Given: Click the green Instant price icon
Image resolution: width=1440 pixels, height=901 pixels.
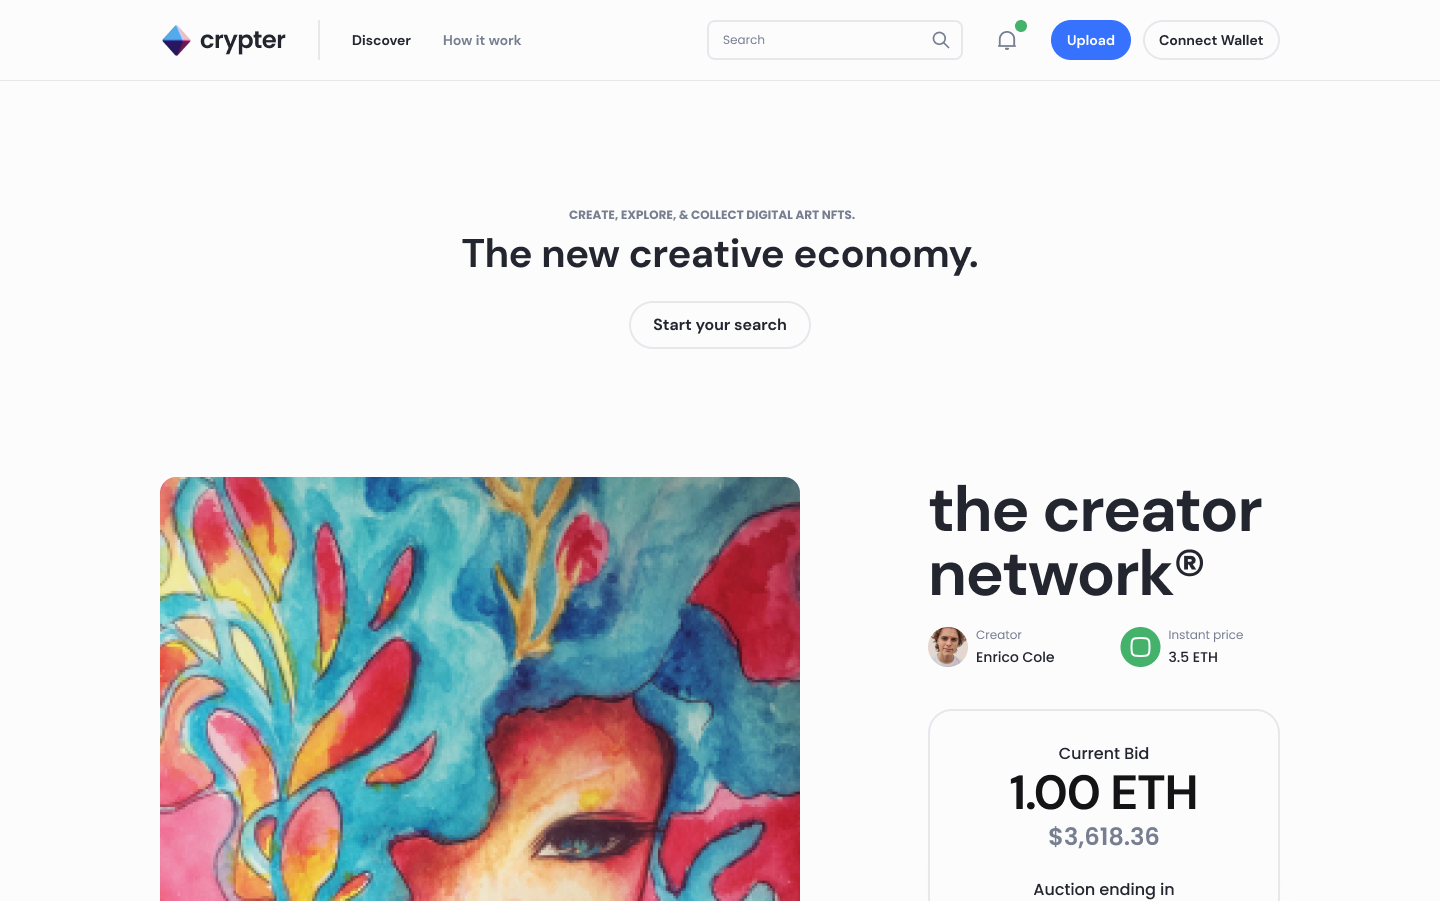Looking at the screenshot, I should click(x=1140, y=647).
